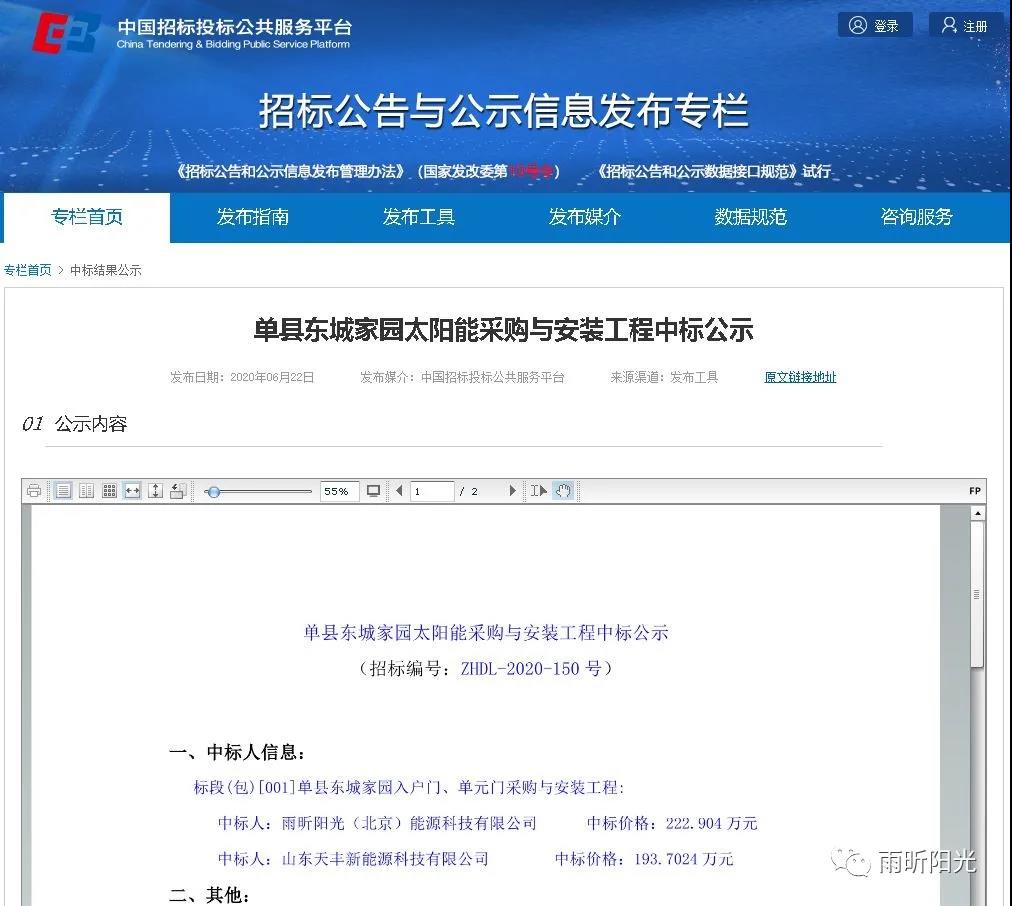Screen dimensions: 1012x906
Task: Click the fit-to-width icon
Action: tap(132, 491)
